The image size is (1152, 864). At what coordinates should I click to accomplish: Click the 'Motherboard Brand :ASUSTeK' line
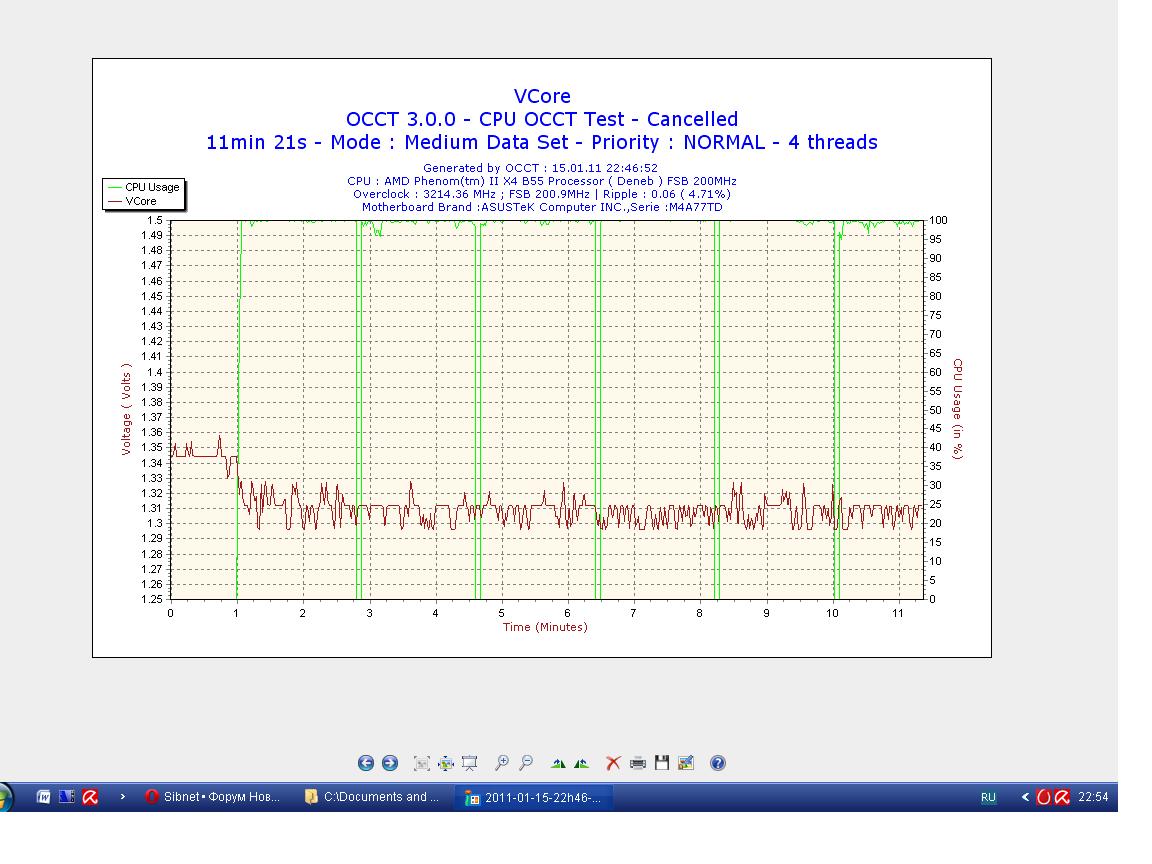pyautogui.click(x=542, y=208)
